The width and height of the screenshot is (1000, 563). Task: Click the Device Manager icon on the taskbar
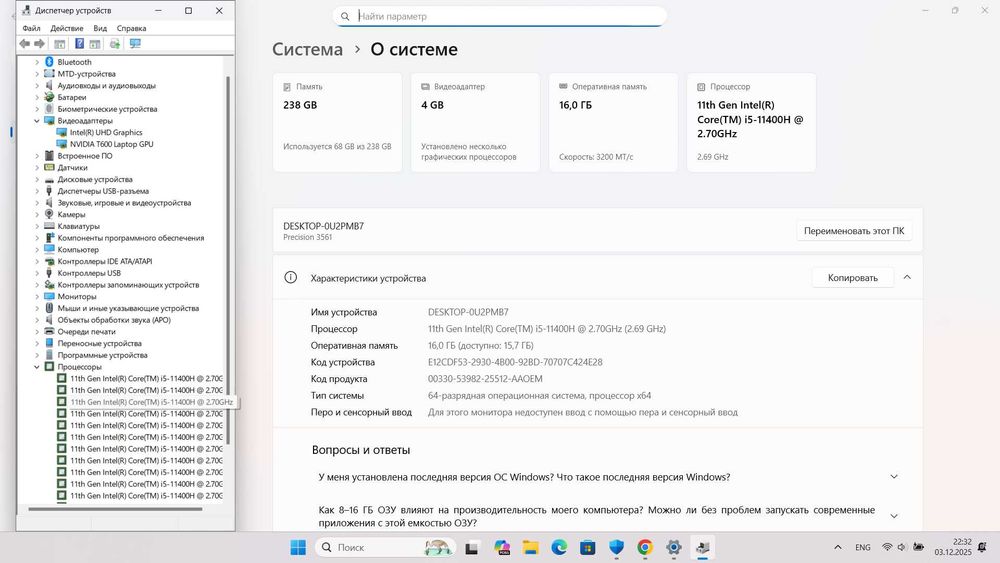tap(703, 547)
